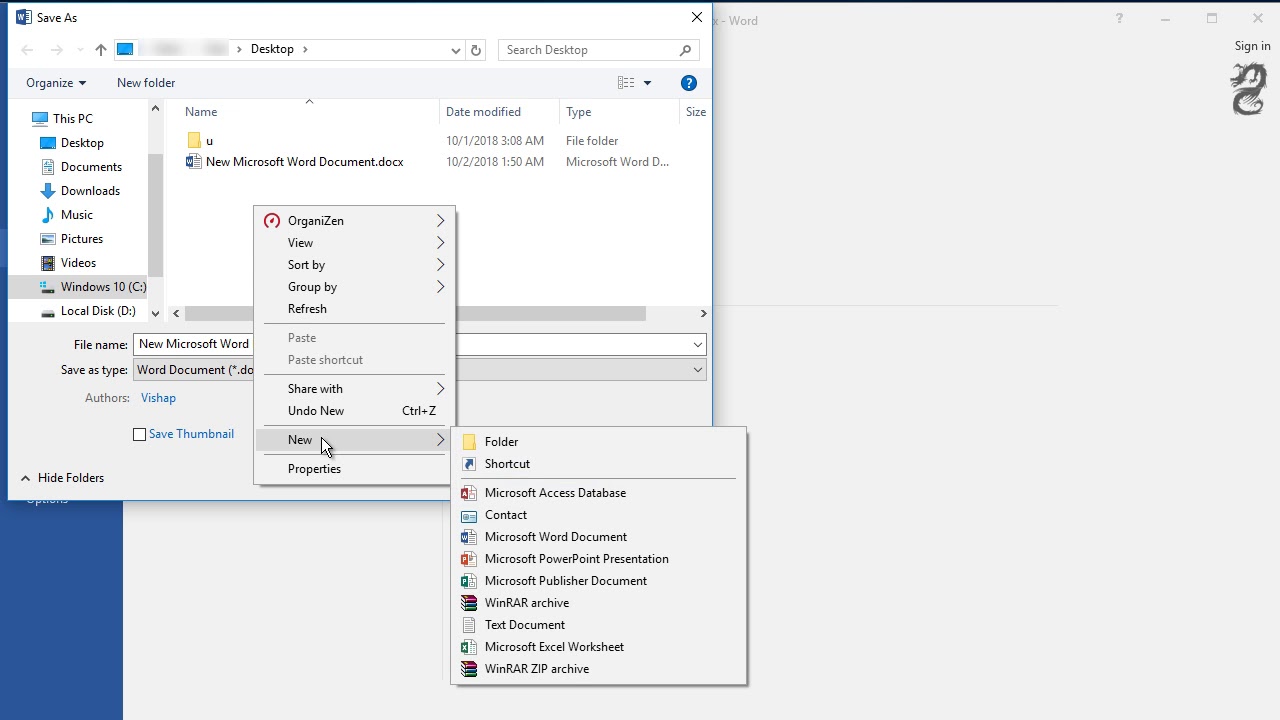Open the Save as type dropdown arrow
Viewport: 1280px width, 720px height.
pyautogui.click(x=697, y=370)
